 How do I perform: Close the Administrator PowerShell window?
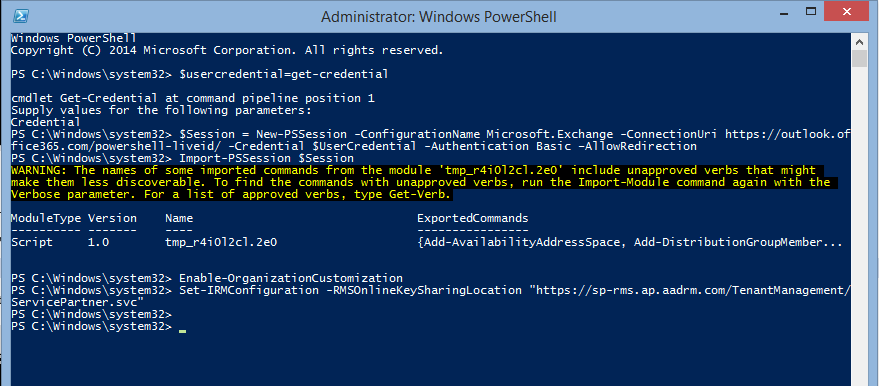[x=848, y=11]
